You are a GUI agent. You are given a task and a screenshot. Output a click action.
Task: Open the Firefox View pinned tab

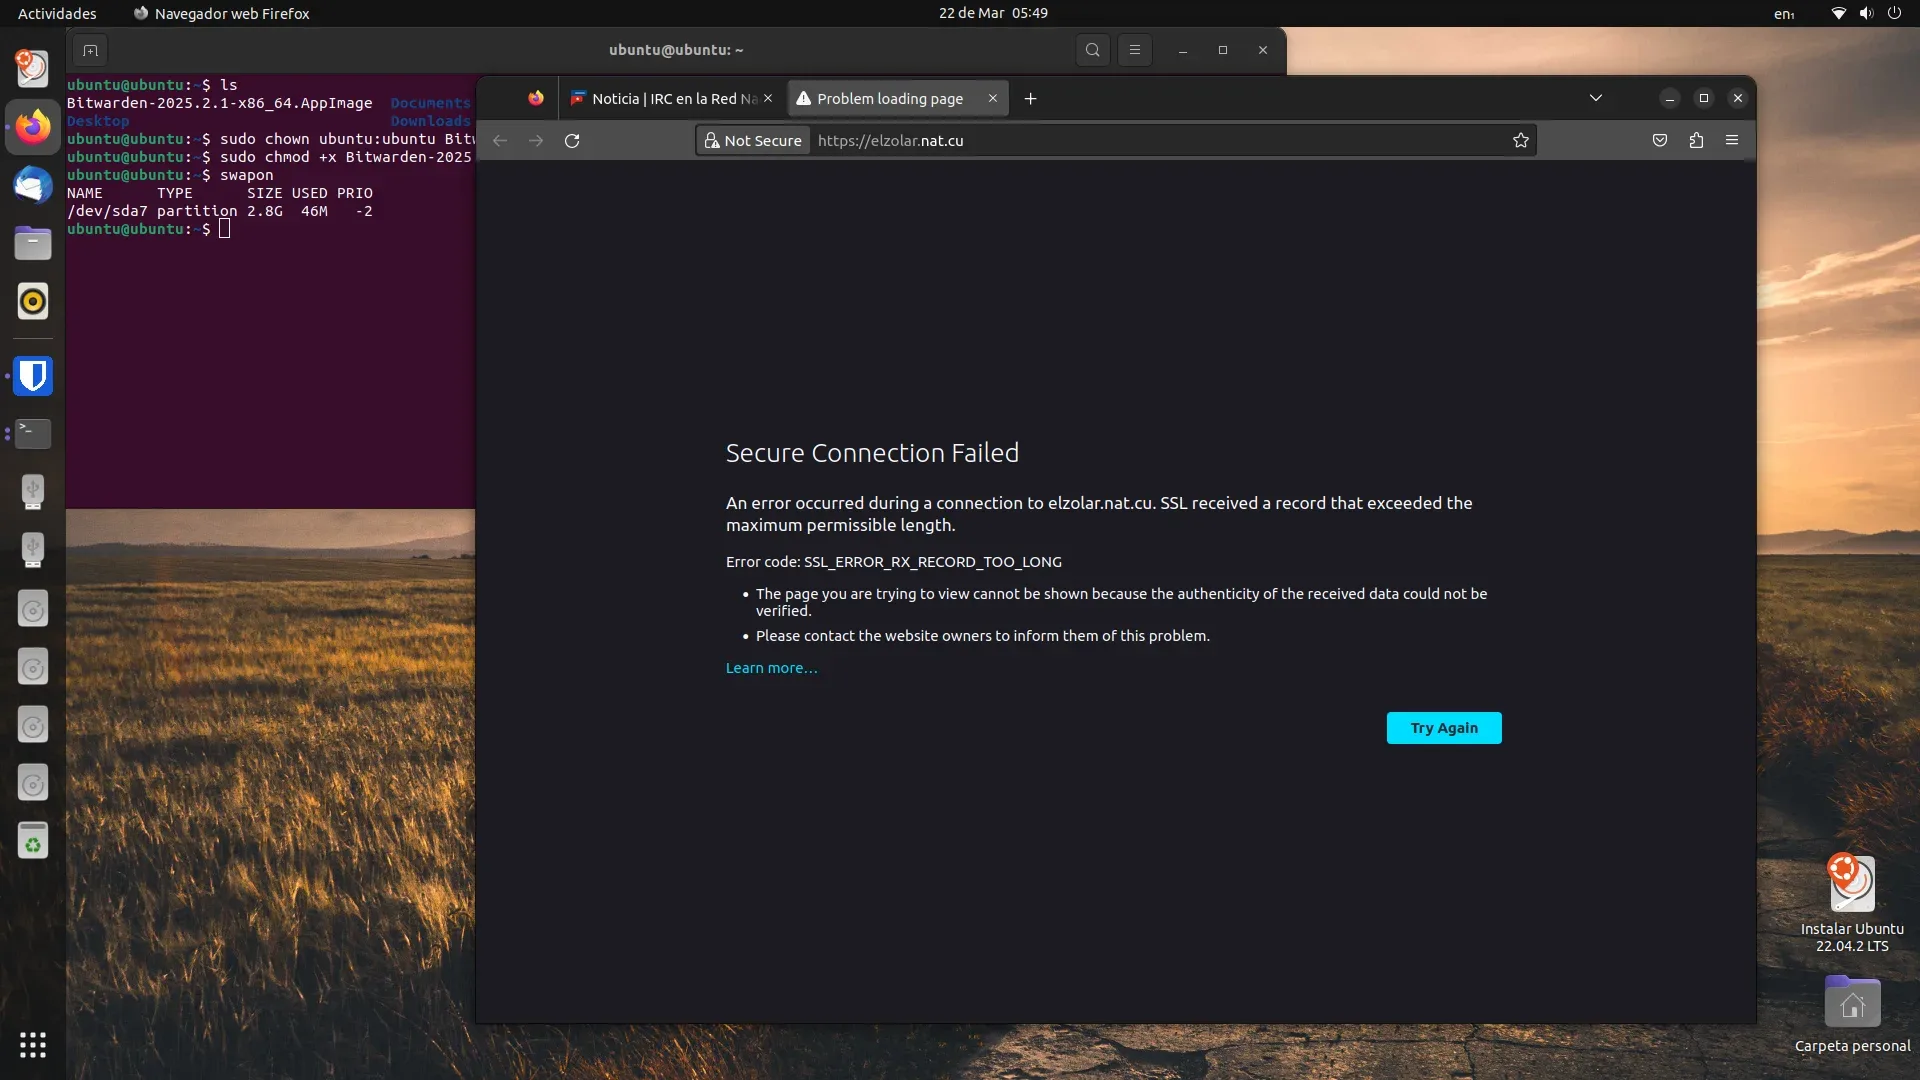(536, 98)
